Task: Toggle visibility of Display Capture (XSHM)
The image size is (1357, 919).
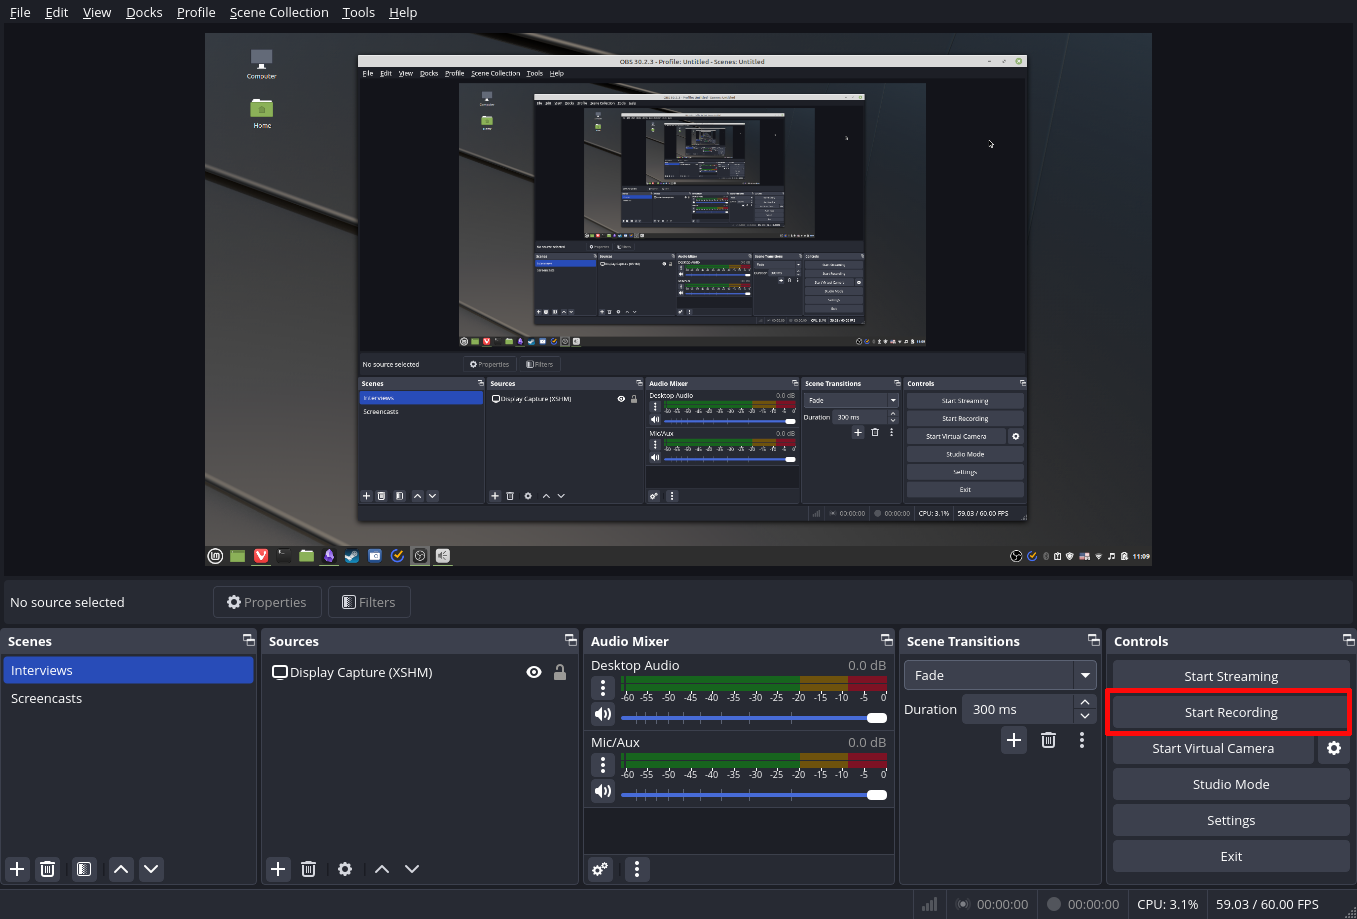Action: click(x=533, y=672)
